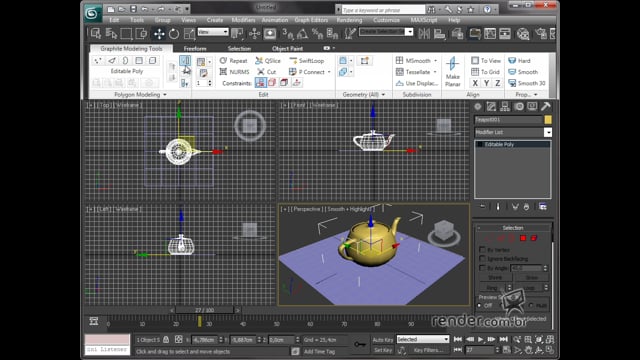Image resolution: width=640 pixels, height=360 pixels.
Task: Switch to the Selection ribbon tab
Action: click(239, 49)
